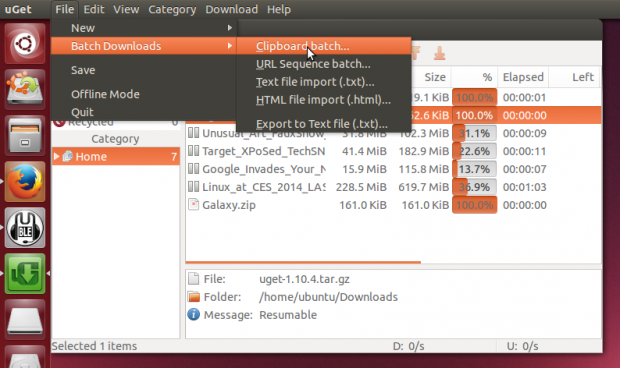The image size is (620, 368).
Task: Open the File menu
Action: [x=64, y=9]
